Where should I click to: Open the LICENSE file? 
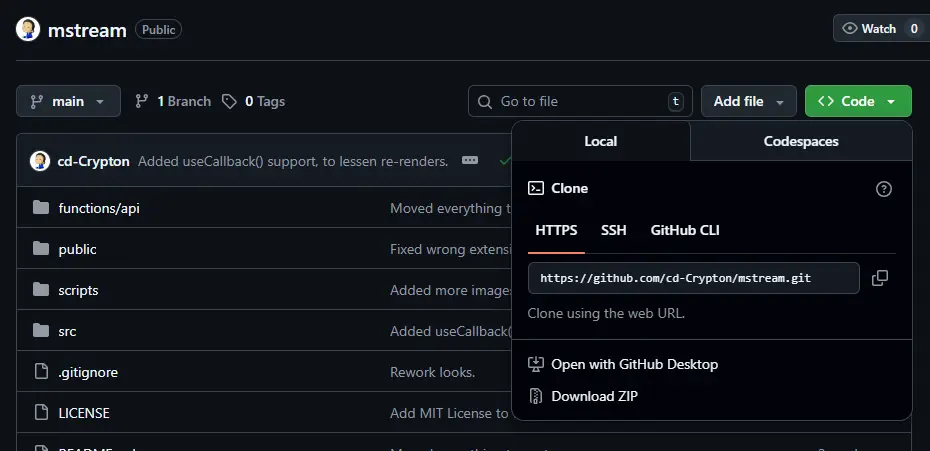pos(84,413)
